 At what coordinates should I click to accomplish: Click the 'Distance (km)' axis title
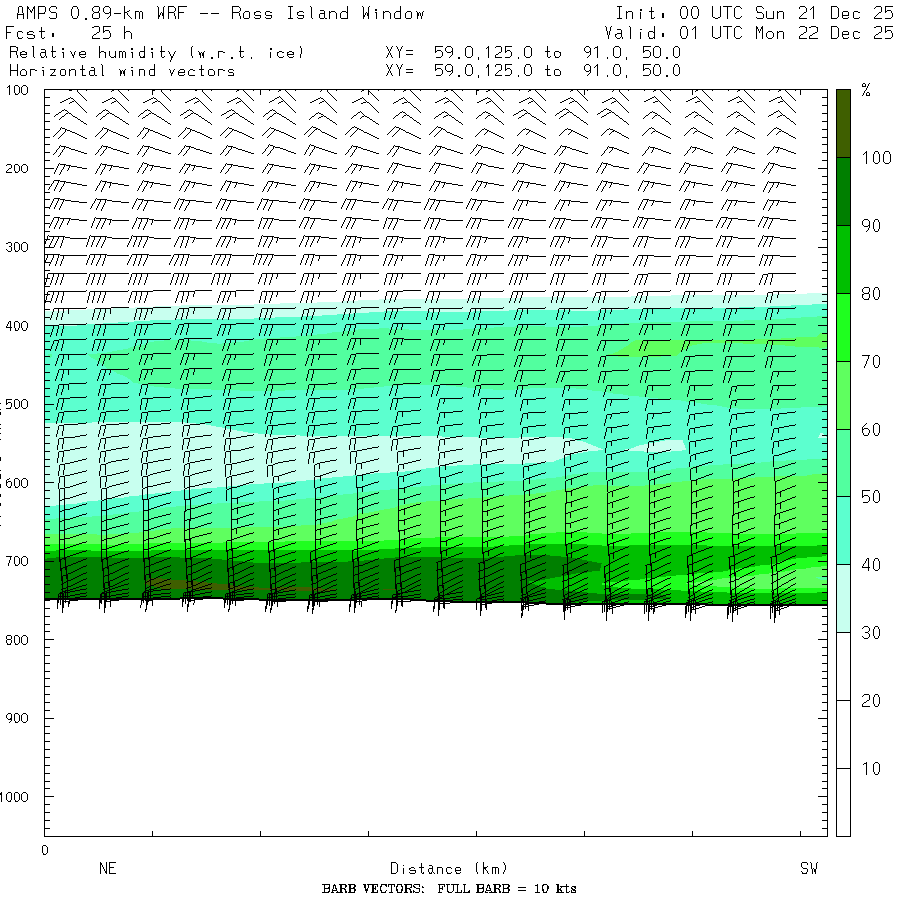point(449,868)
